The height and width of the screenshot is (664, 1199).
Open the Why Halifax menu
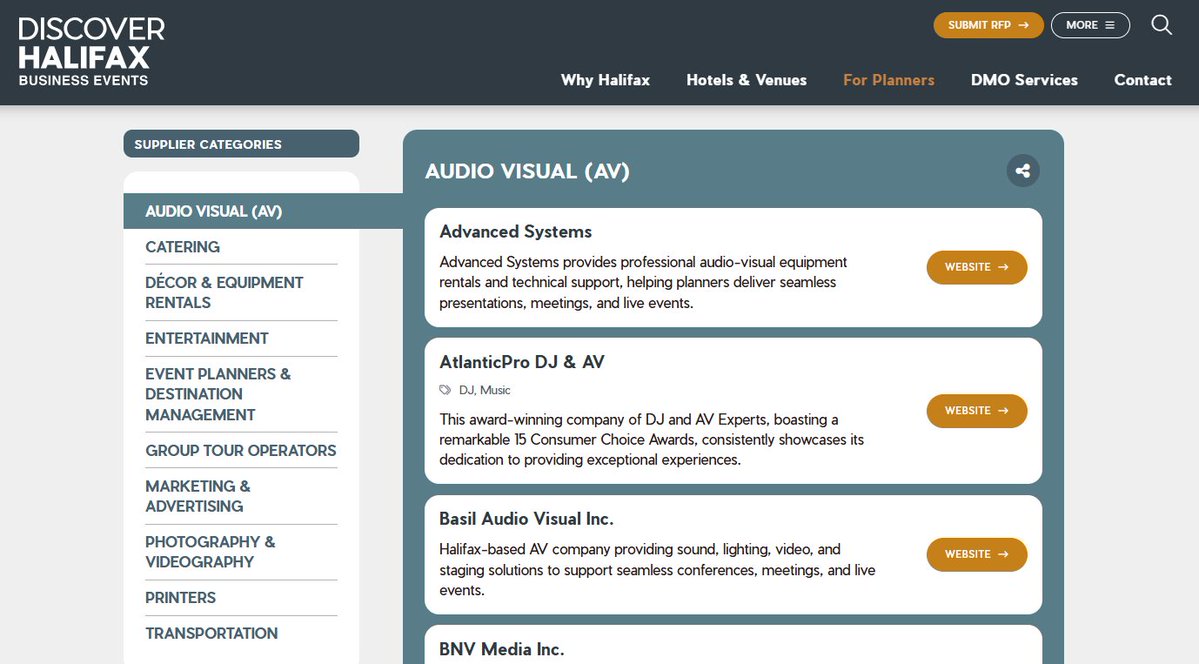click(606, 80)
